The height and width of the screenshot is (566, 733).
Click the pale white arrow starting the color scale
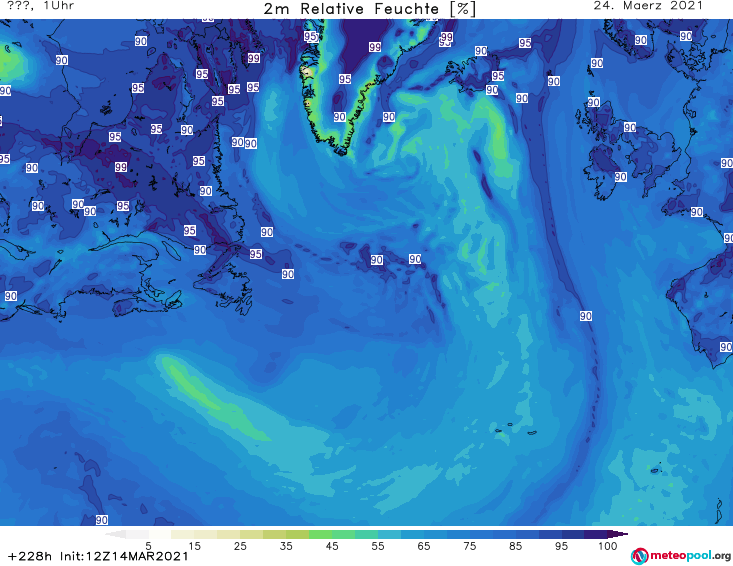pos(115,534)
